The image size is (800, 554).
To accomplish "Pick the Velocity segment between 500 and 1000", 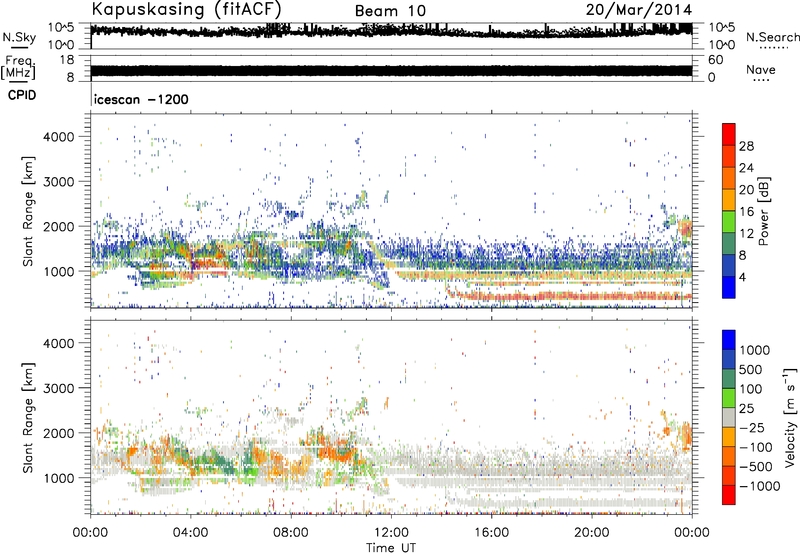I will (x=729, y=359).
